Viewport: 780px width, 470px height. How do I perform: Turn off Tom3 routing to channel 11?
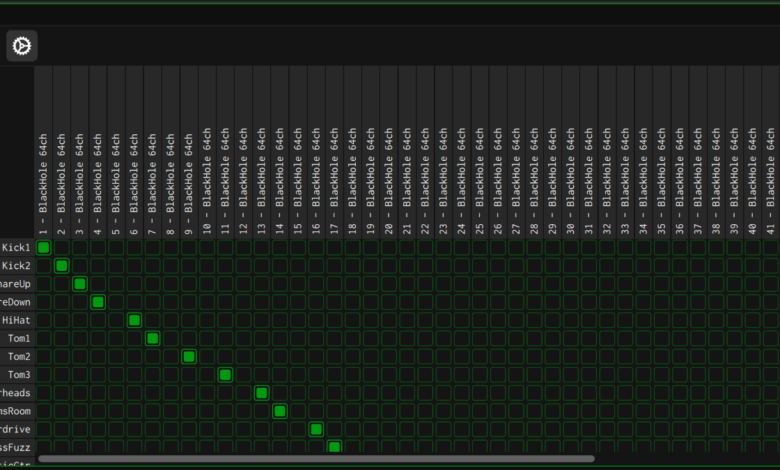[x=225, y=375]
